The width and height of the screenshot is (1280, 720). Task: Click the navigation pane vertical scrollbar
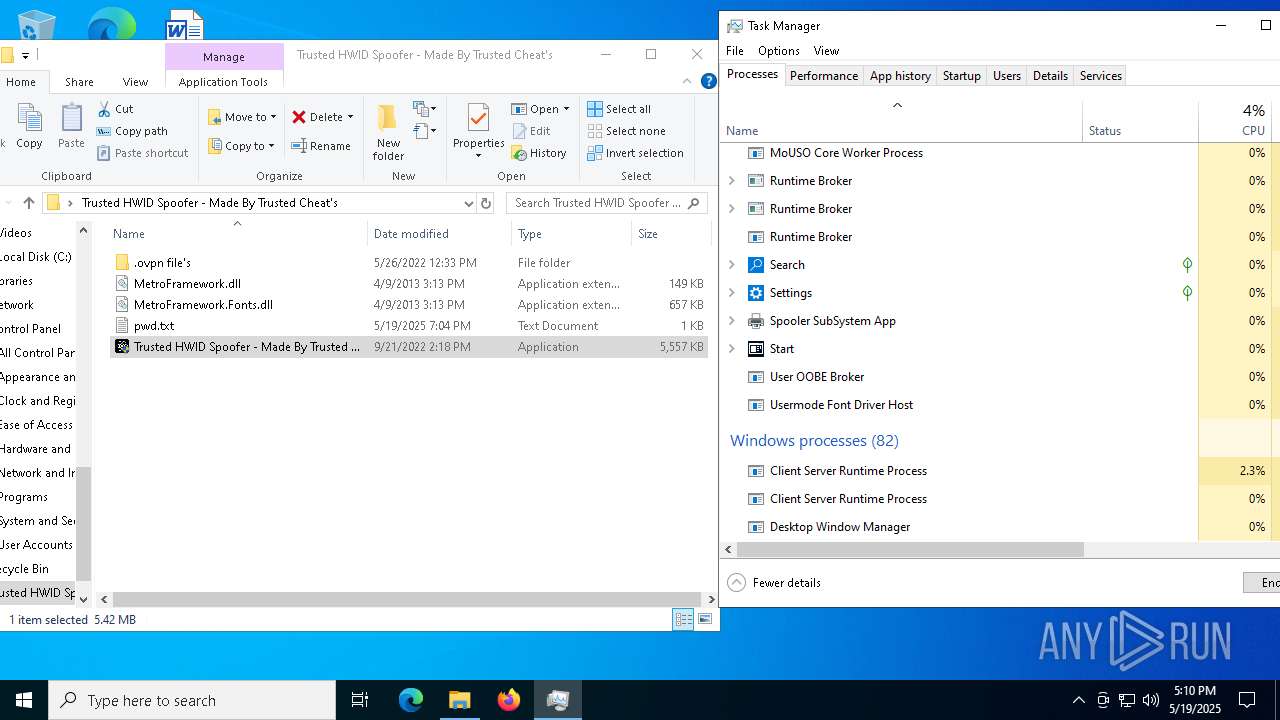[83, 525]
